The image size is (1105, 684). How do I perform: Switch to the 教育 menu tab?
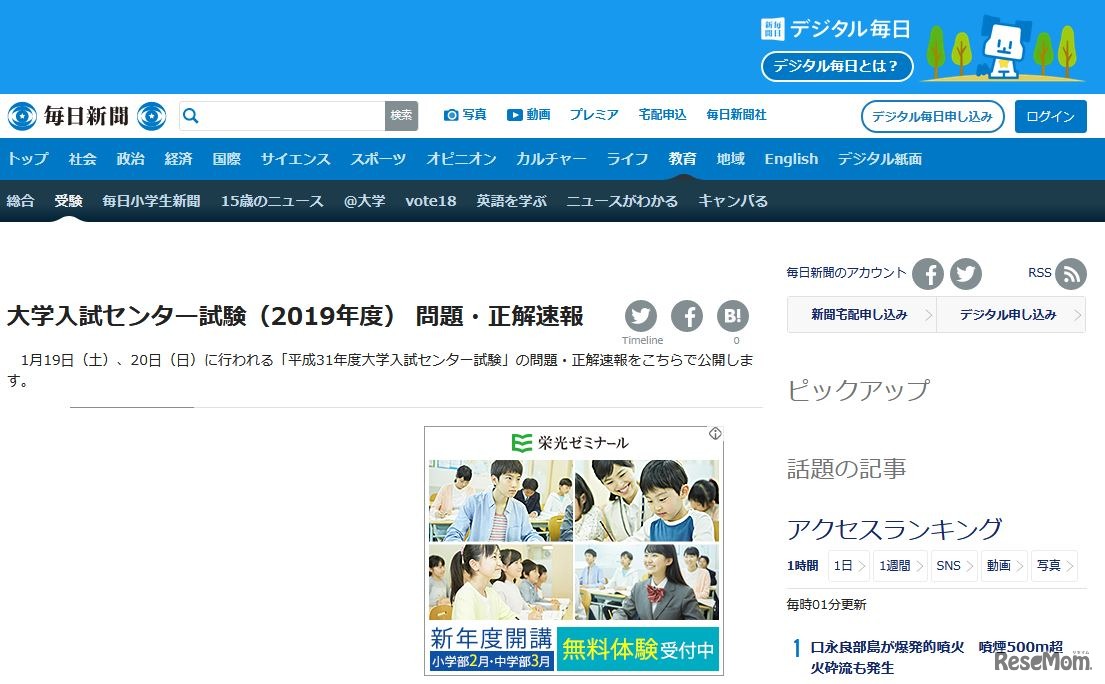tap(682, 158)
